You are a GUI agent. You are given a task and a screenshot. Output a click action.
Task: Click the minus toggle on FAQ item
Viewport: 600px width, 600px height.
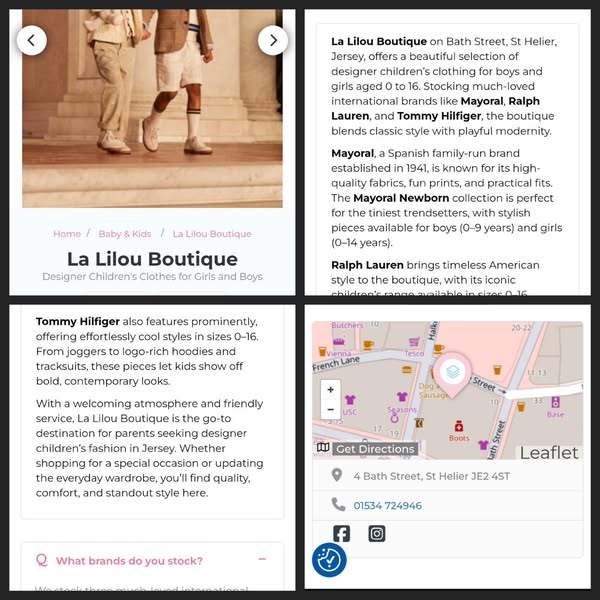(x=262, y=559)
